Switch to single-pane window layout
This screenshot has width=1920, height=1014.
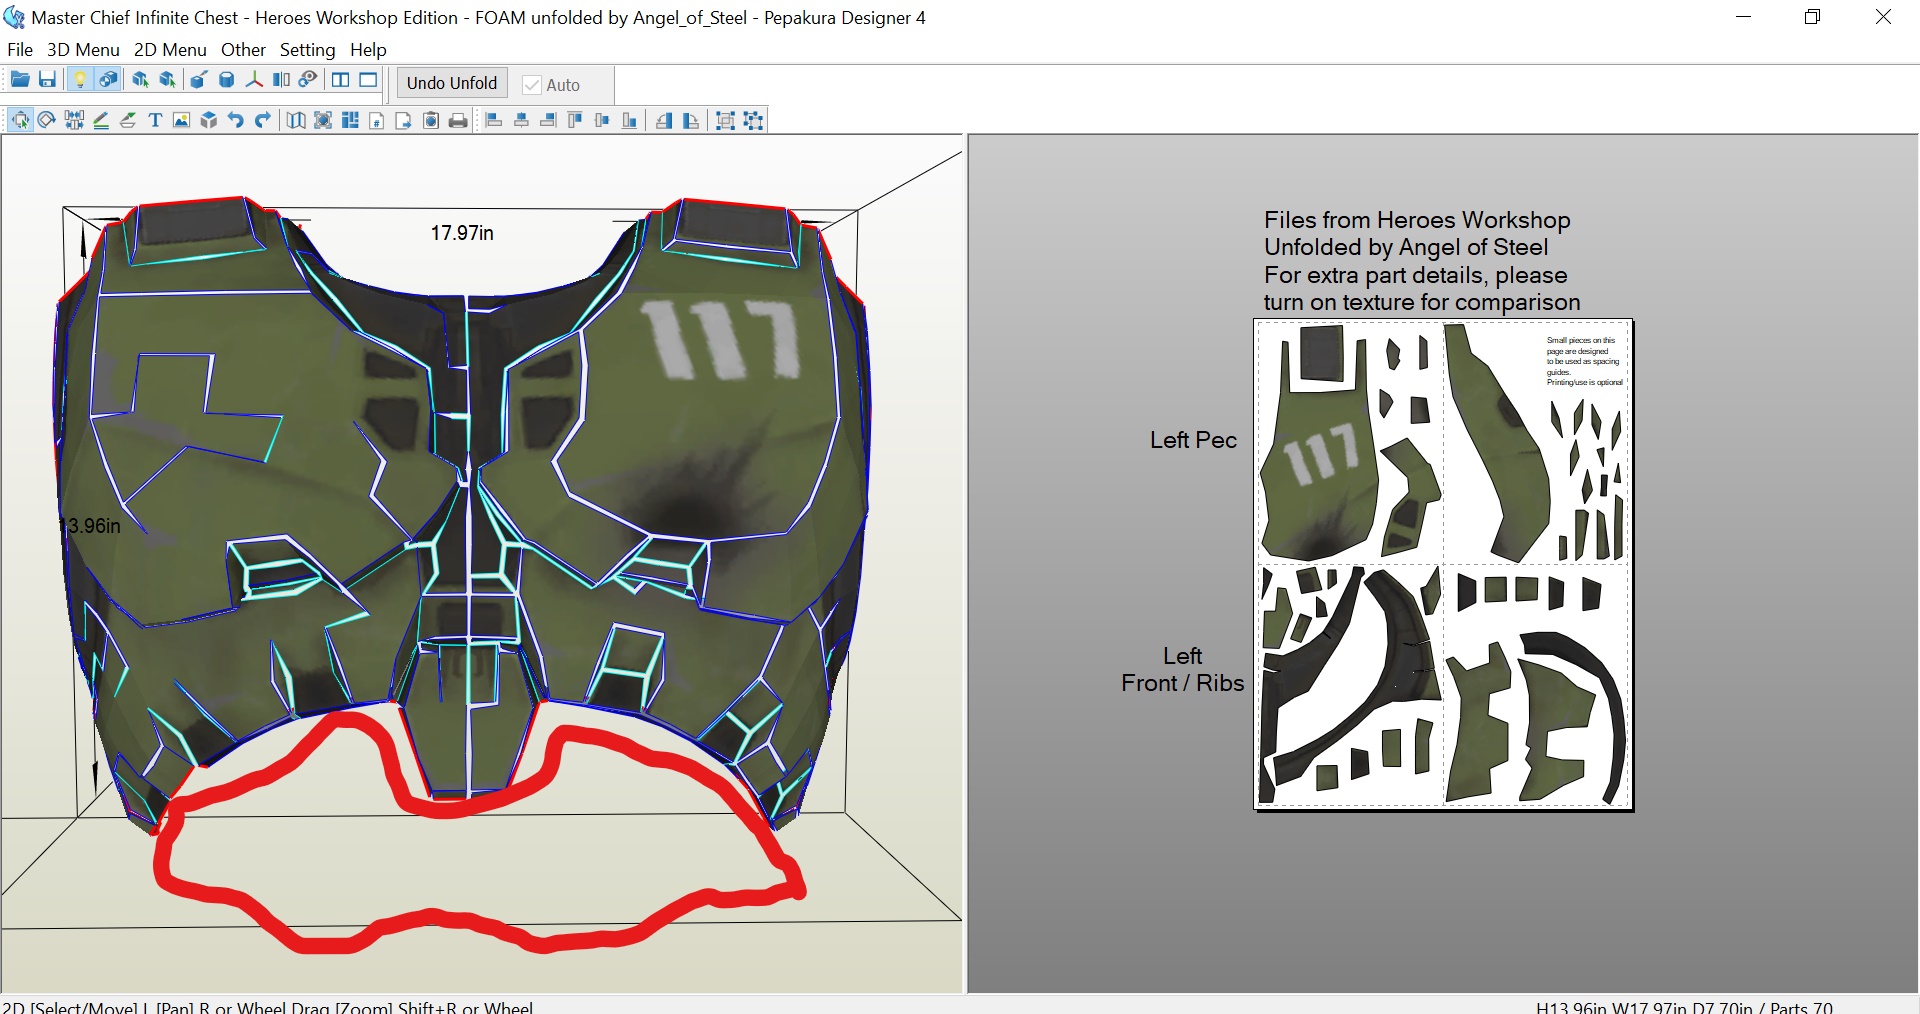[369, 80]
